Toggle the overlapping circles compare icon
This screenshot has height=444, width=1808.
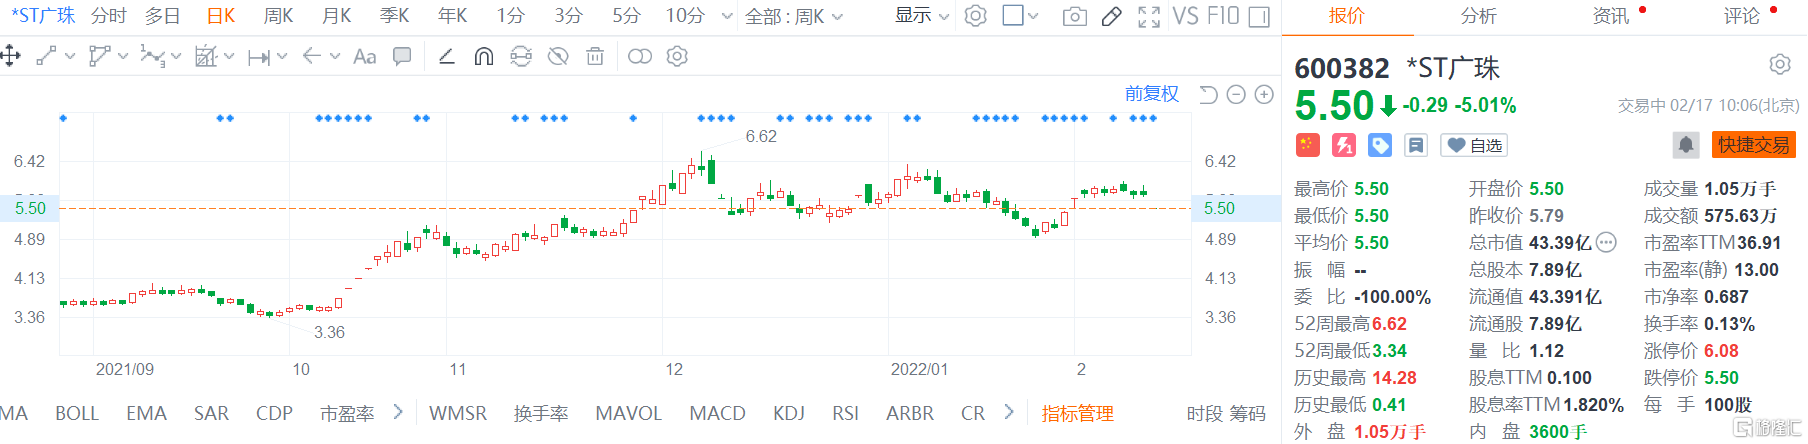pyautogui.click(x=640, y=56)
